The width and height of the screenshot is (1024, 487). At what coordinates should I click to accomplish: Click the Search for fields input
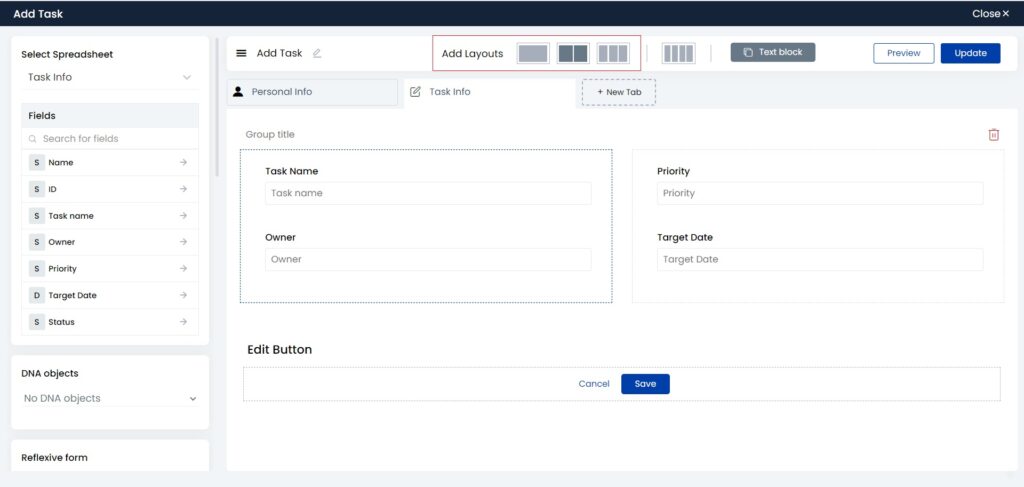point(110,139)
